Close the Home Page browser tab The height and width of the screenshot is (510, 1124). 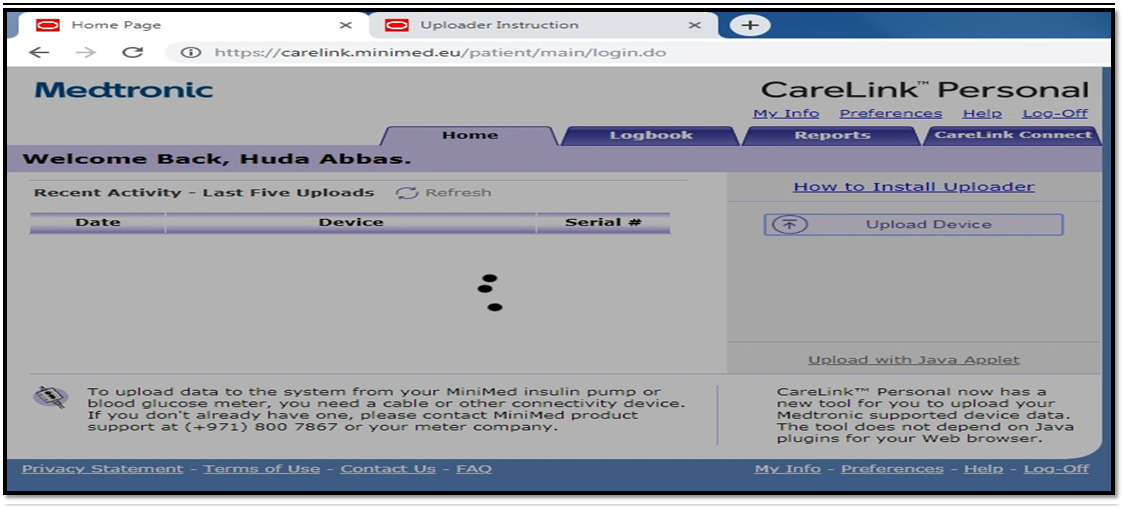point(346,25)
